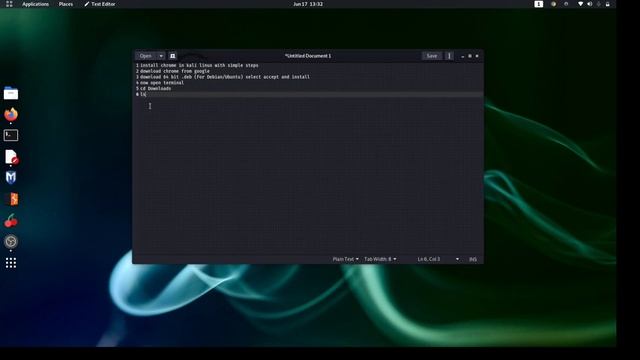
Task: Click the volume icon in the top bar
Action: click(x=589, y=4)
